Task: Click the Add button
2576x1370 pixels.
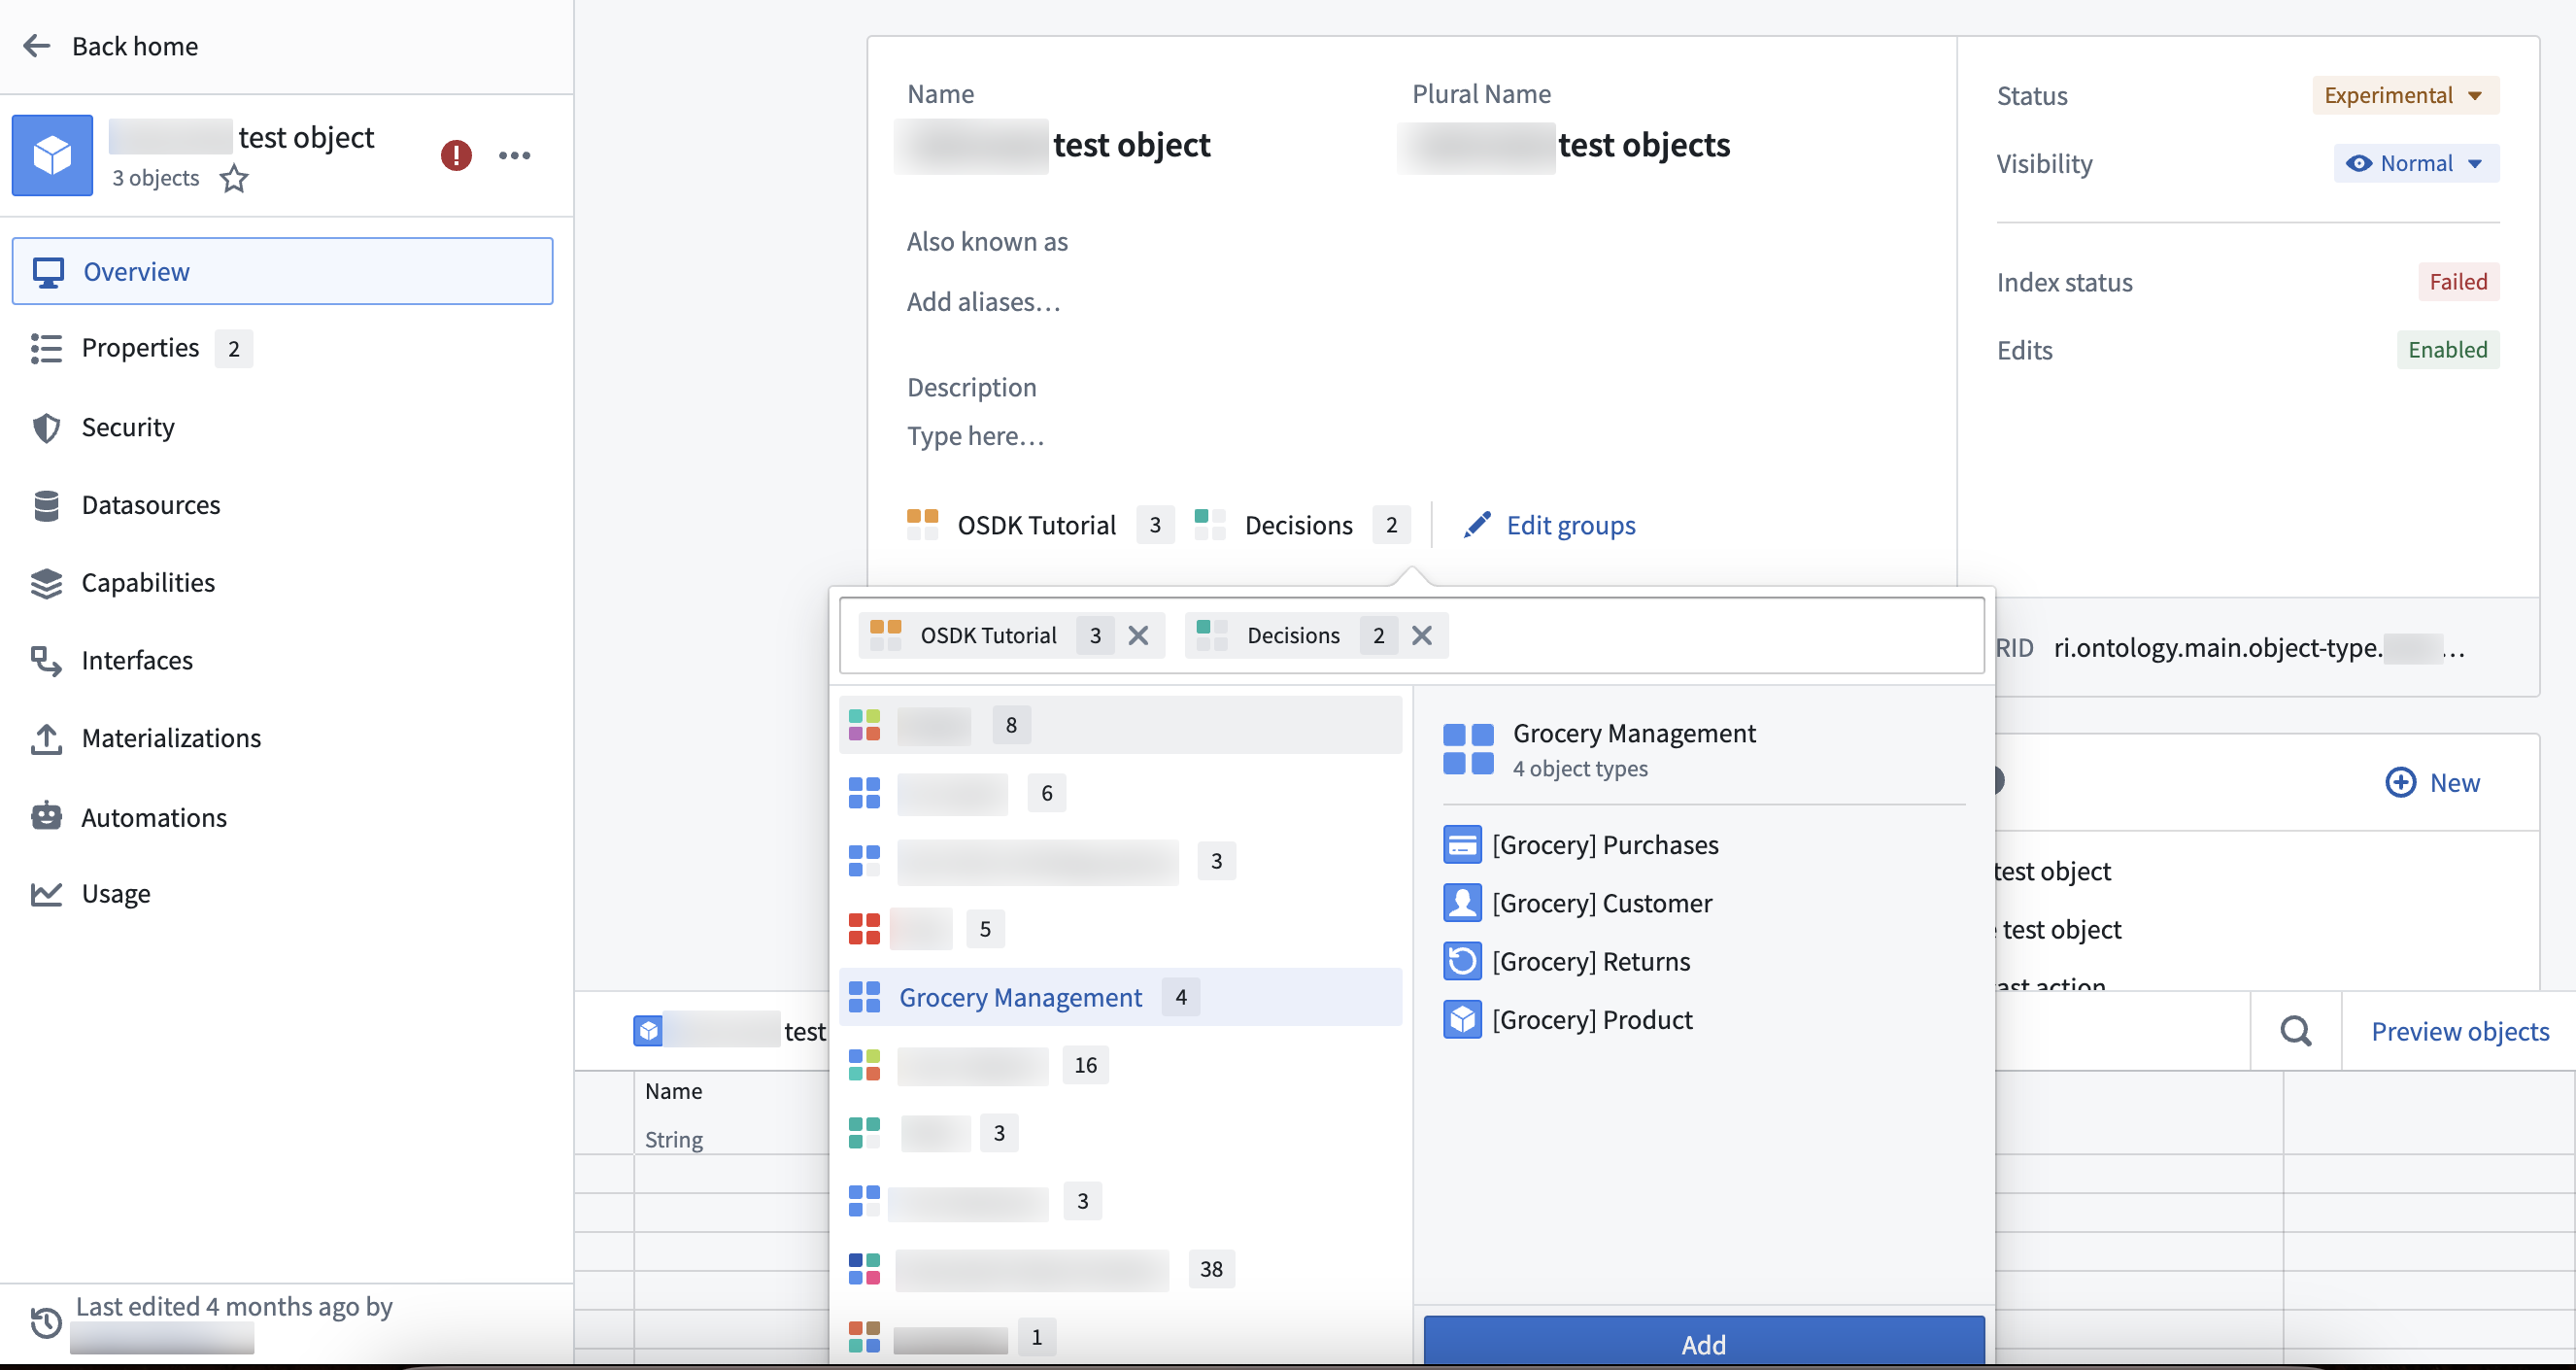Action: (1704, 1342)
